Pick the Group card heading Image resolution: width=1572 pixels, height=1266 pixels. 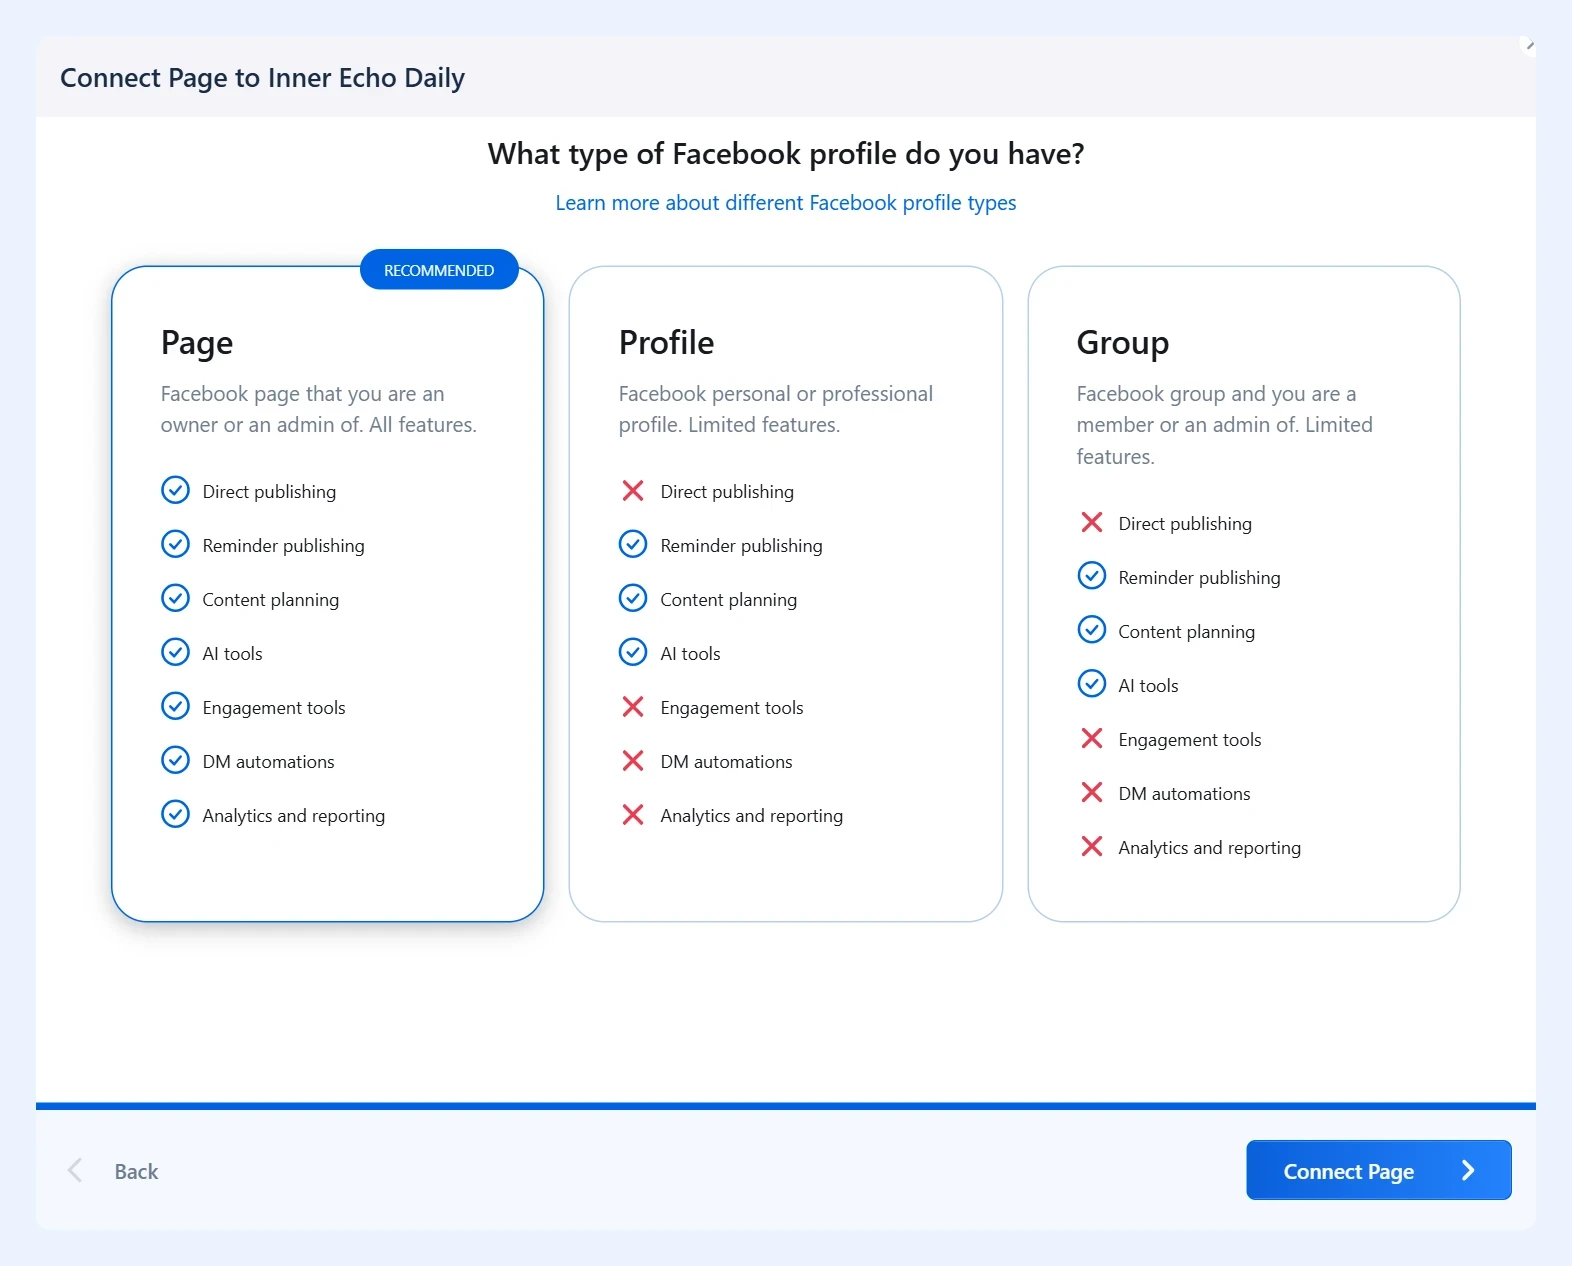[x=1123, y=343]
